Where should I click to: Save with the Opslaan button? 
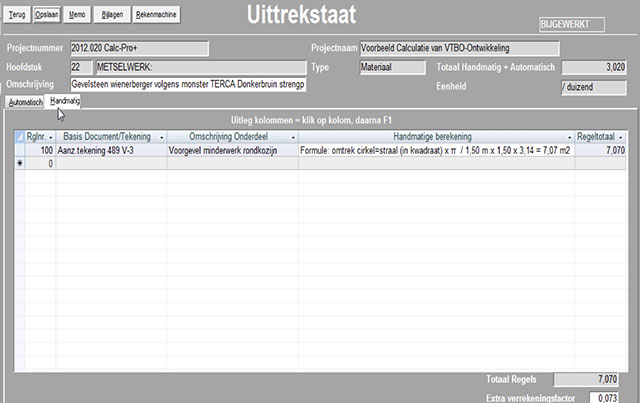tap(47, 18)
